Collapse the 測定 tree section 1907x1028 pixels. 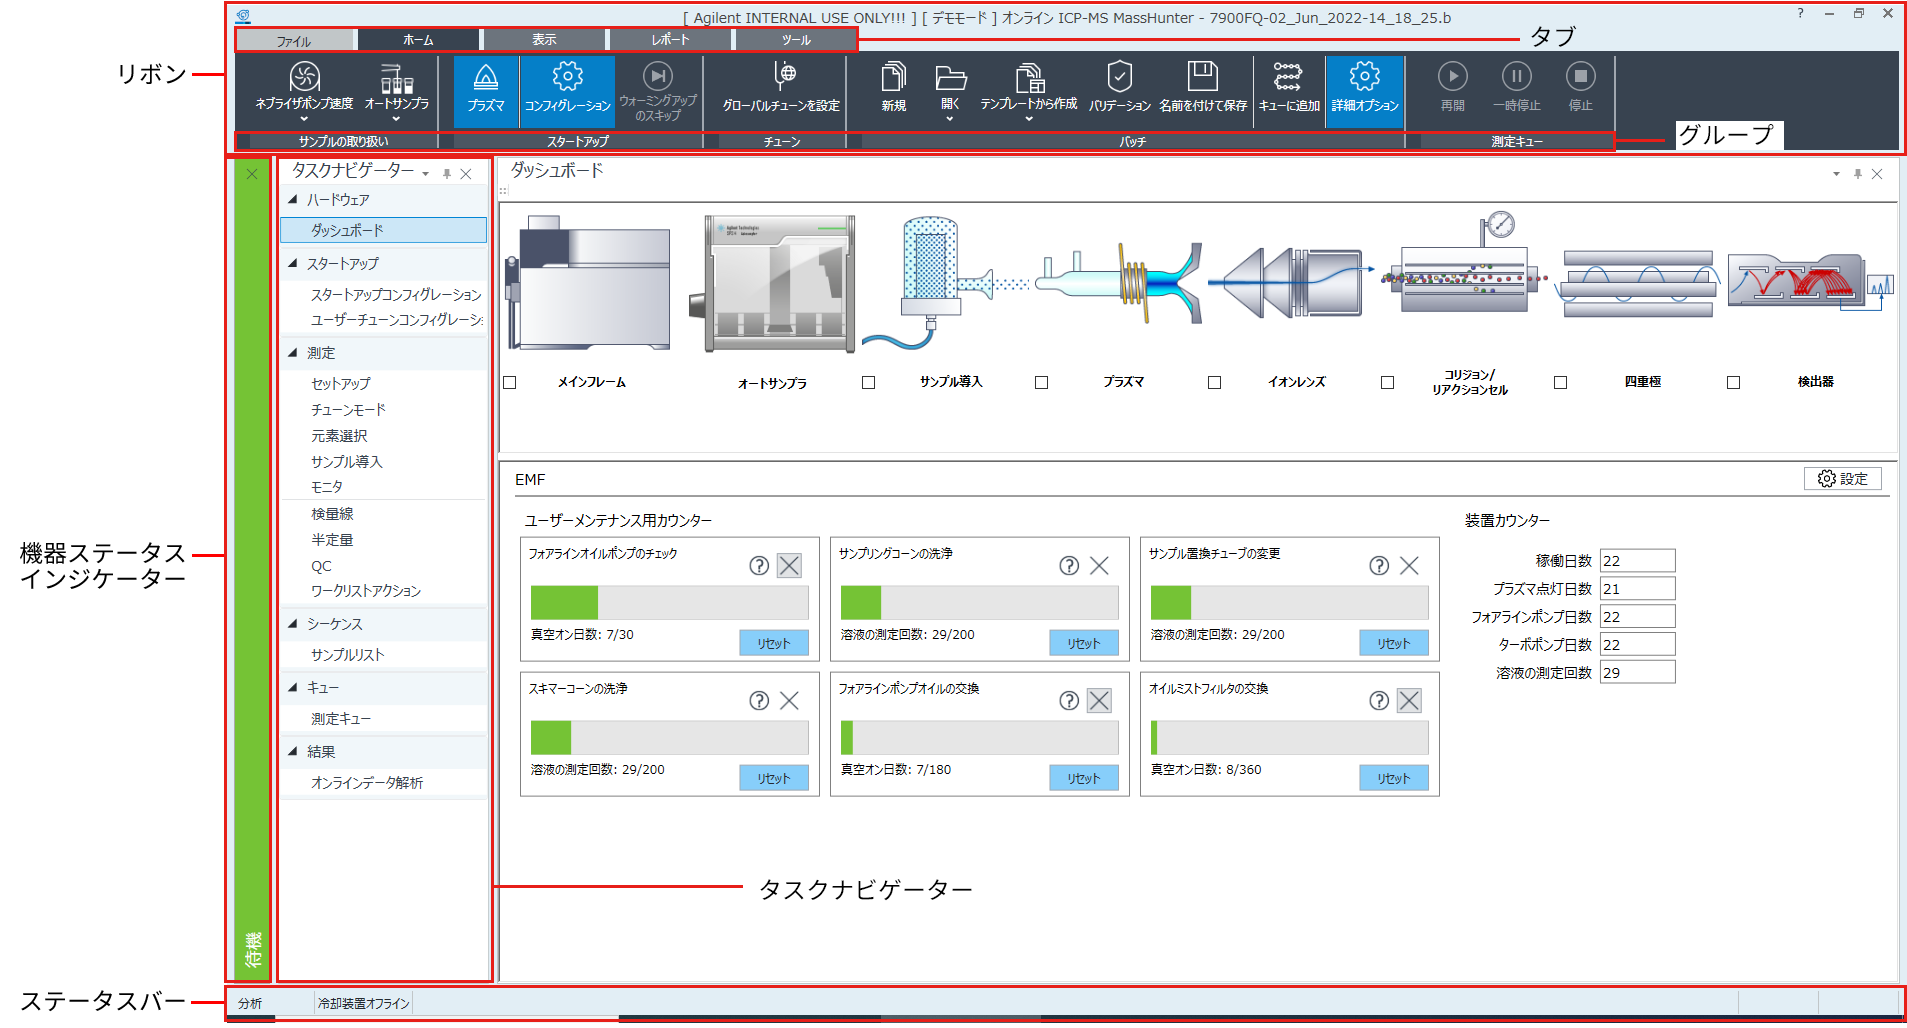[x=293, y=352]
